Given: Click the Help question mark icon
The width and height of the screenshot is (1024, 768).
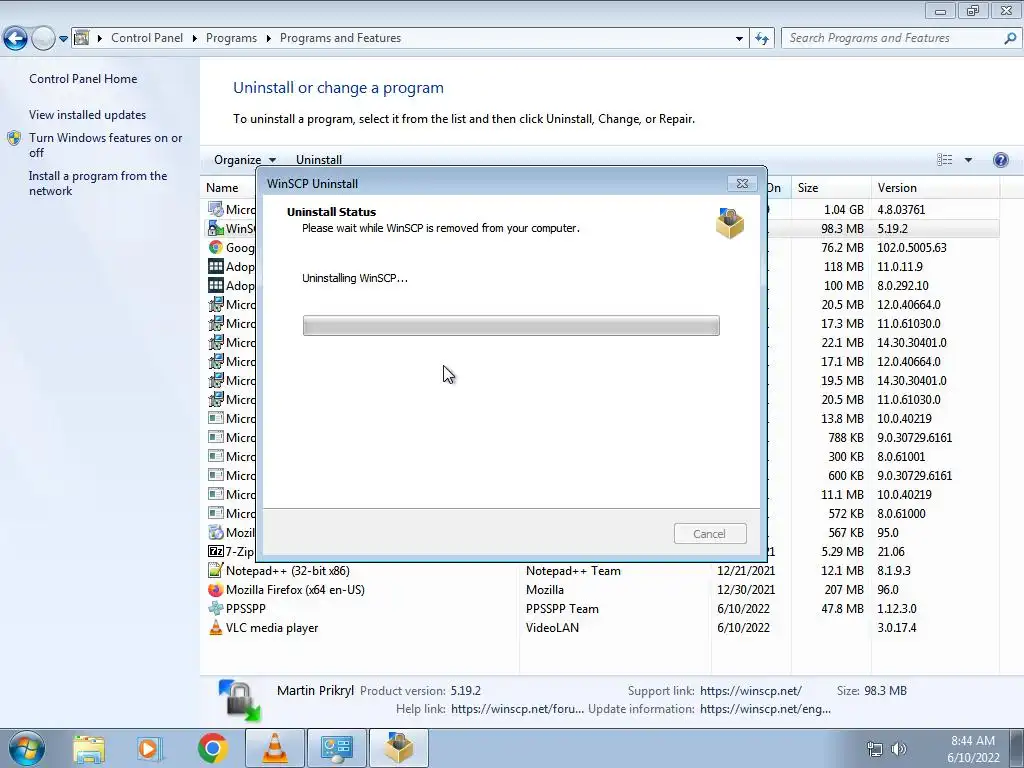Looking at the screenshot, I should pos(1000,160).
